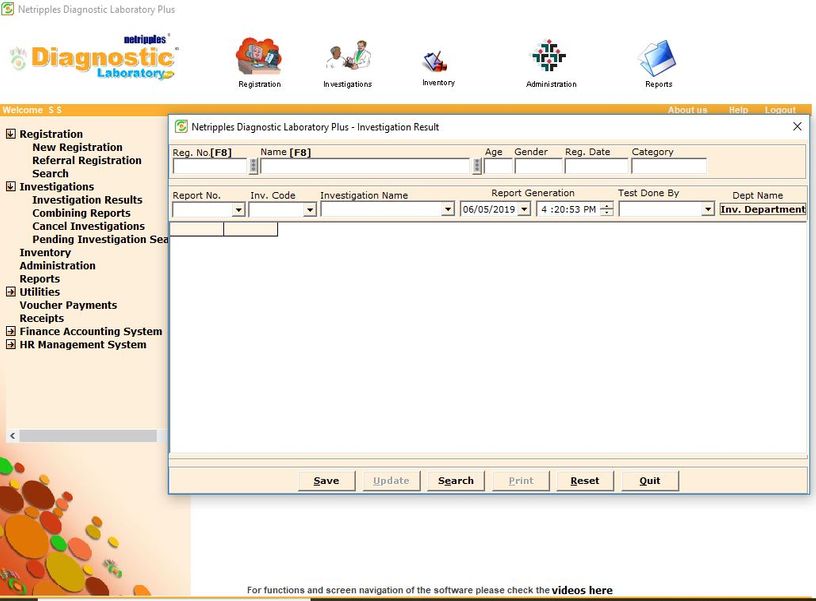This screenshot has height=601, width=816.
Task: Click the Report Generation time spinner
Action: tap(607, 210)
